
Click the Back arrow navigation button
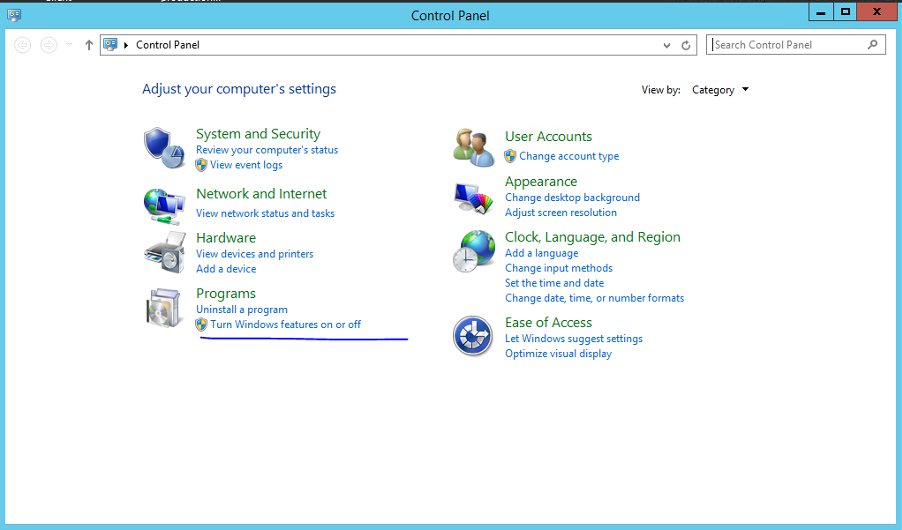coord(22,45)
